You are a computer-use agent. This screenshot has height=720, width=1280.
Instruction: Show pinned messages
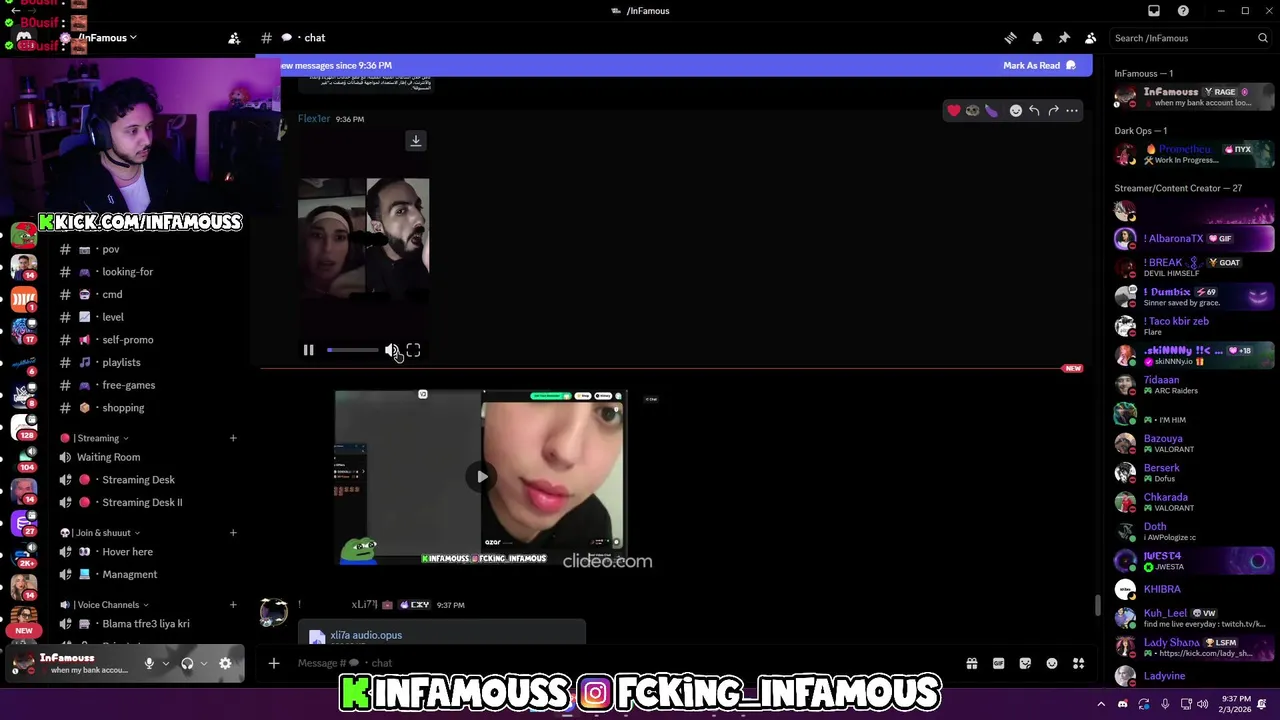[x=1064, y=38]
